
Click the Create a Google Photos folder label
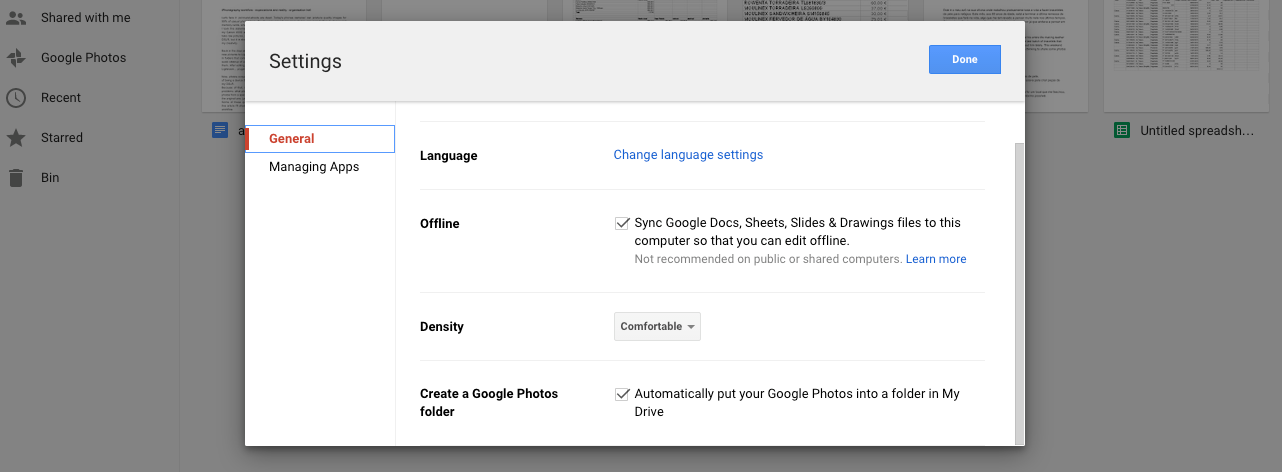point(489,403)
